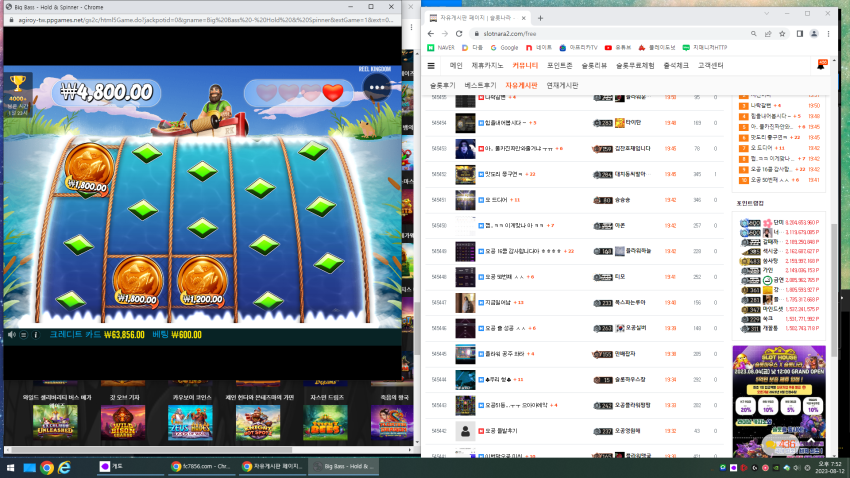Open the post titled 오 드디어

tap(496, 200)
